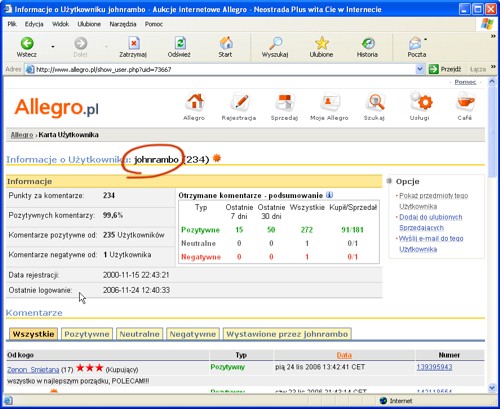500x409 pixels.
Task: Open the dropdown arrow beside Wstecz
Action: tap(53, 47)
